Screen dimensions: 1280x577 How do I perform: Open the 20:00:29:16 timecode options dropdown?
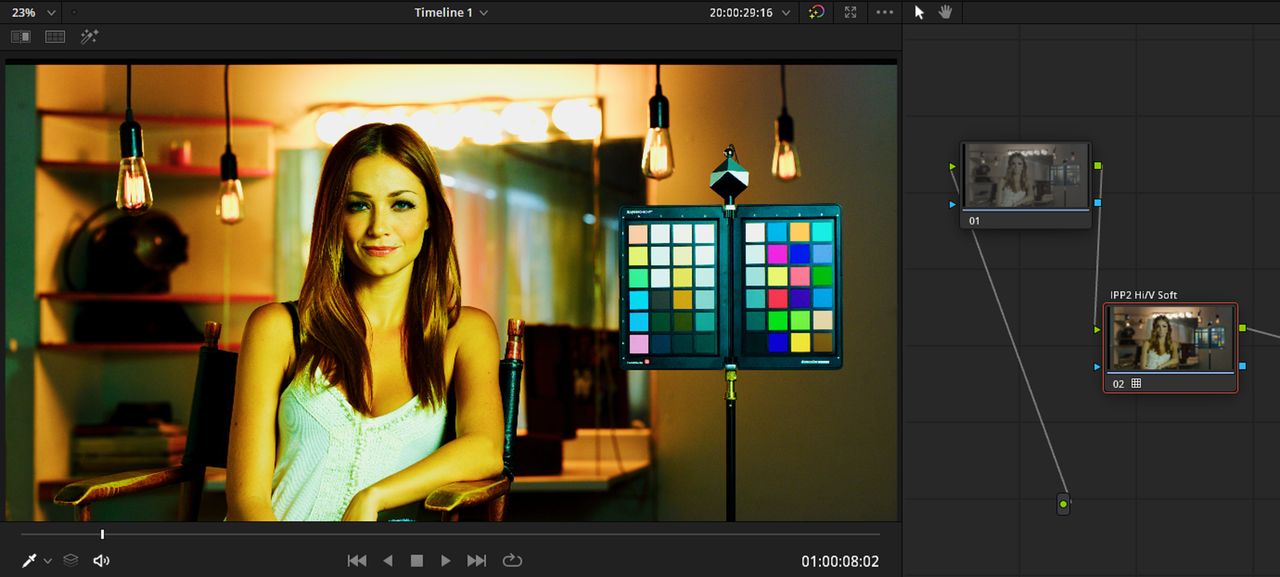click(x=786, y=13)
